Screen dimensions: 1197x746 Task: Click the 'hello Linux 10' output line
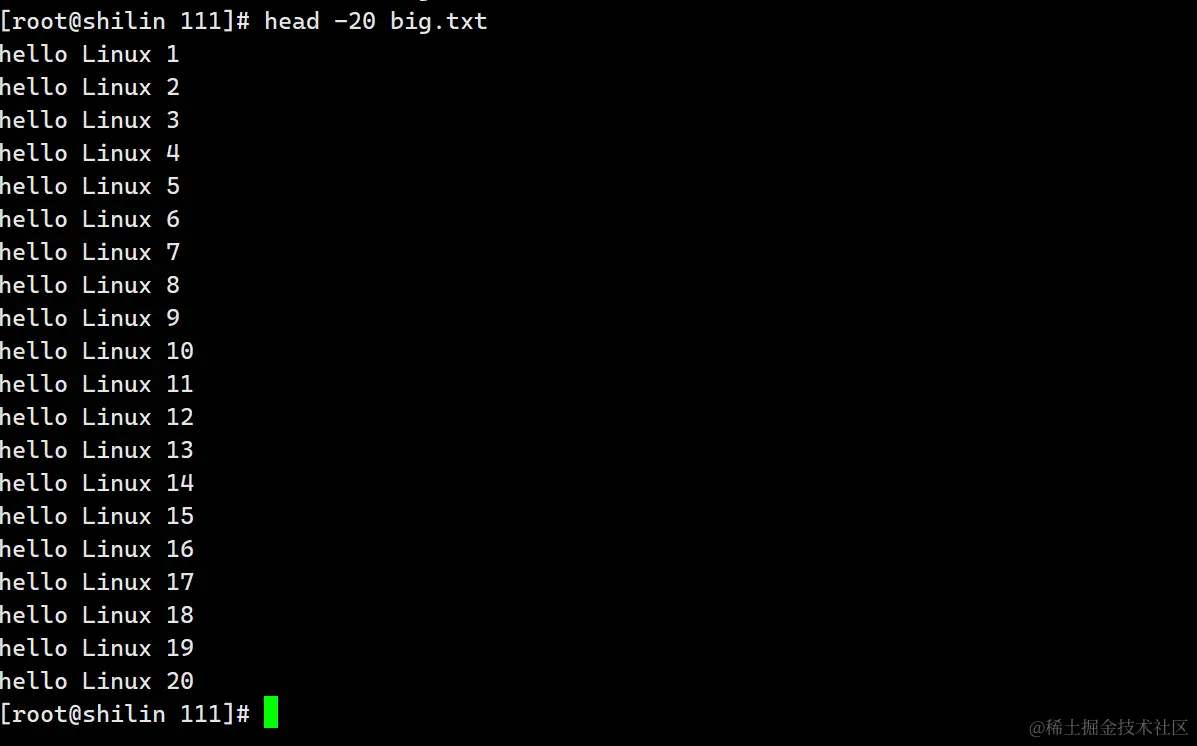(x=97, y=350)
